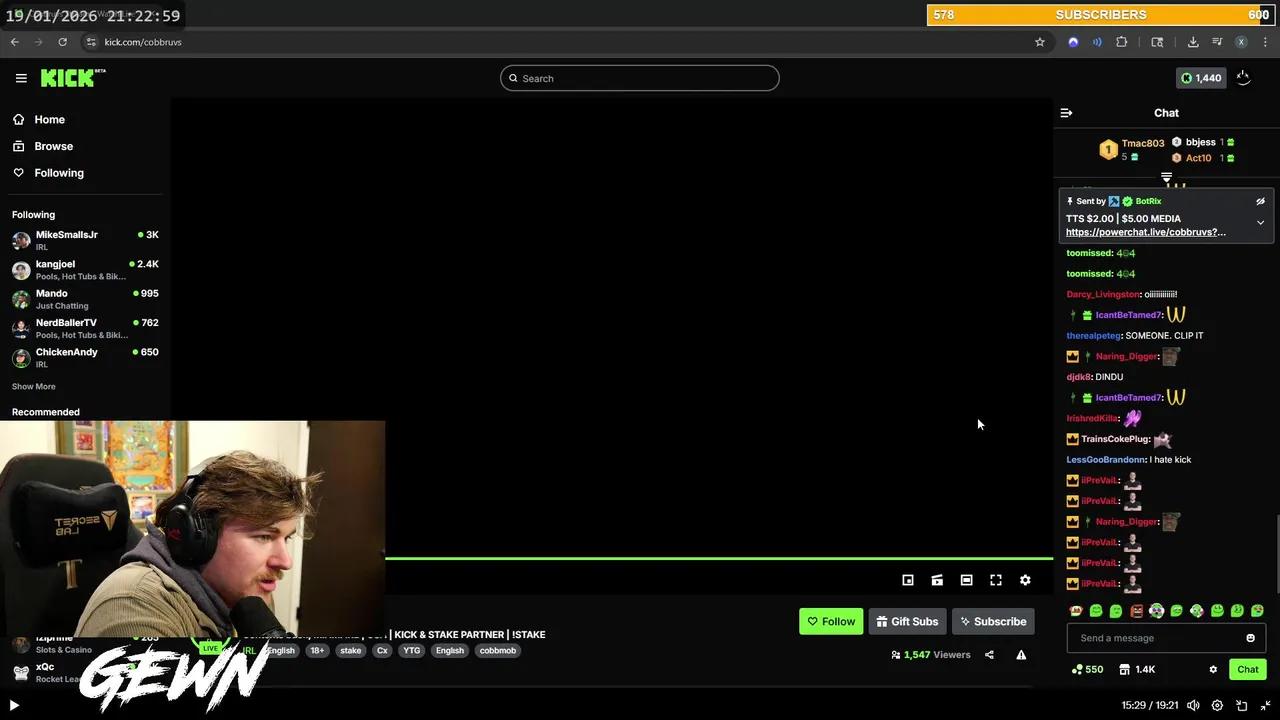Open Mando followed channel
This screenshot has height=720, width=1280.
point(85,299)
